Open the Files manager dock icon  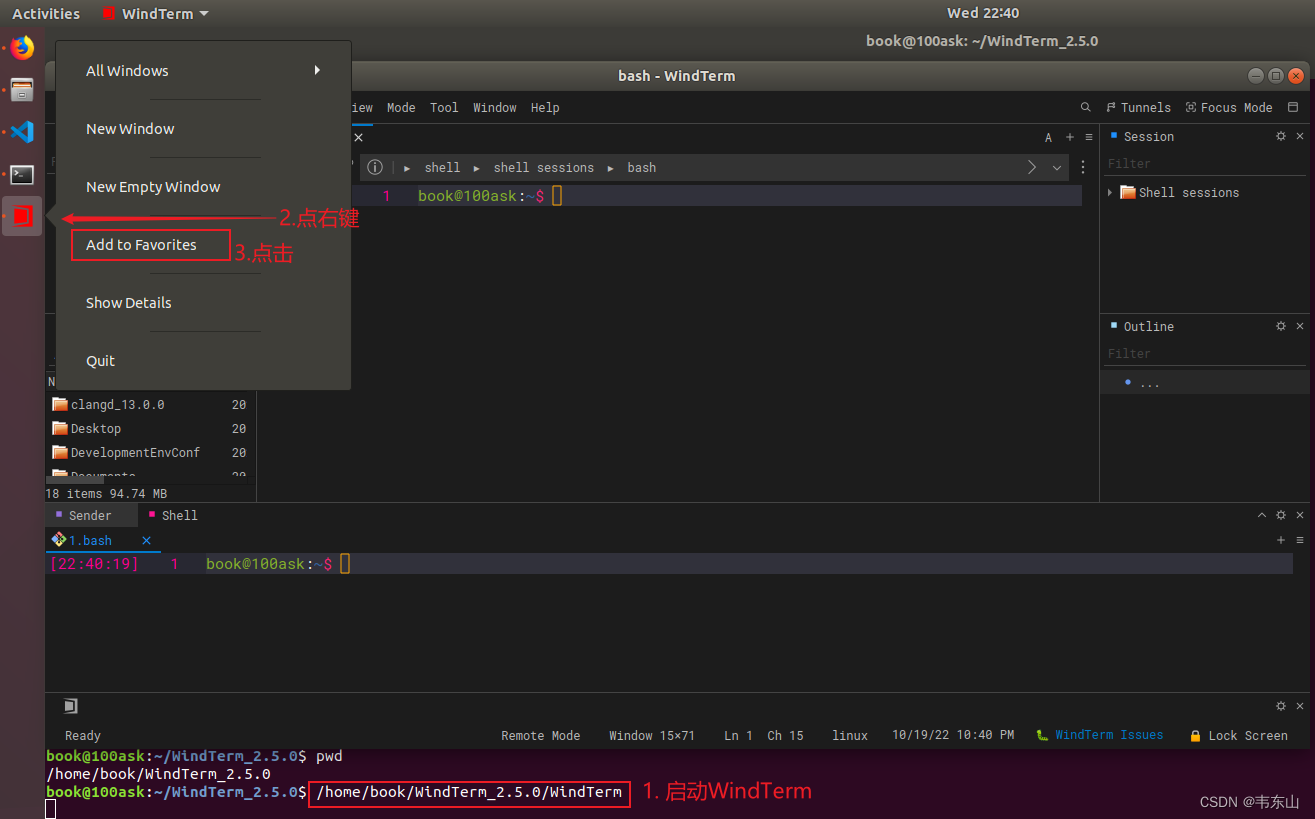coord(22,90)
